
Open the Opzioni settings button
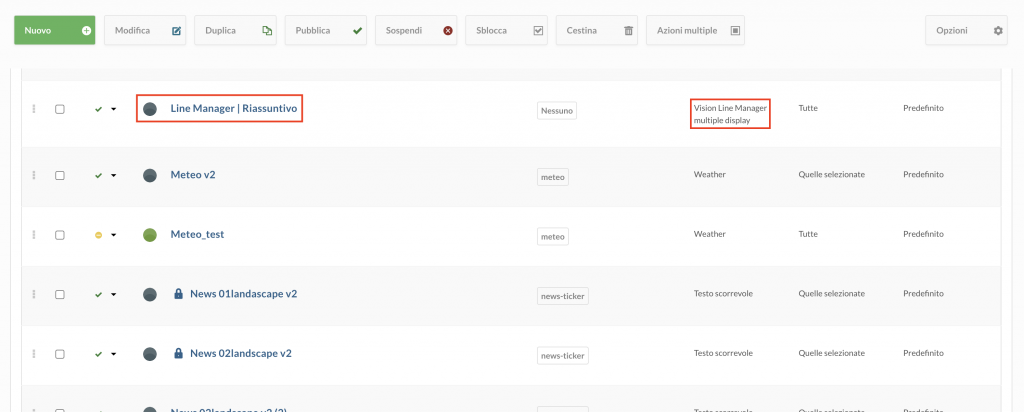pos(967,30)
